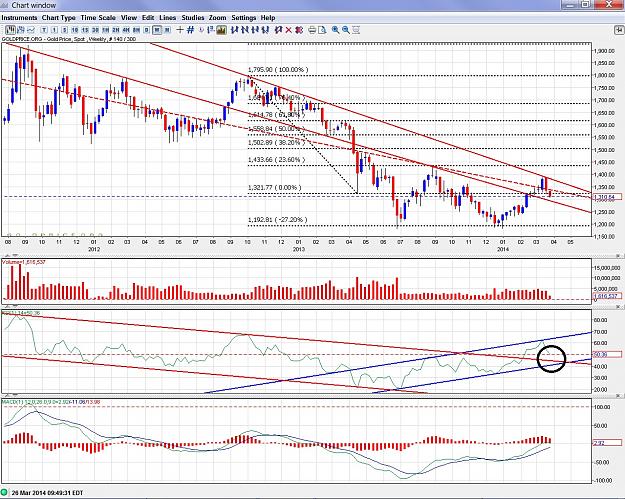This screenshot has width=625, height=499.
Task: Select the bar chart type icon
Action: (x=22, y=30)
